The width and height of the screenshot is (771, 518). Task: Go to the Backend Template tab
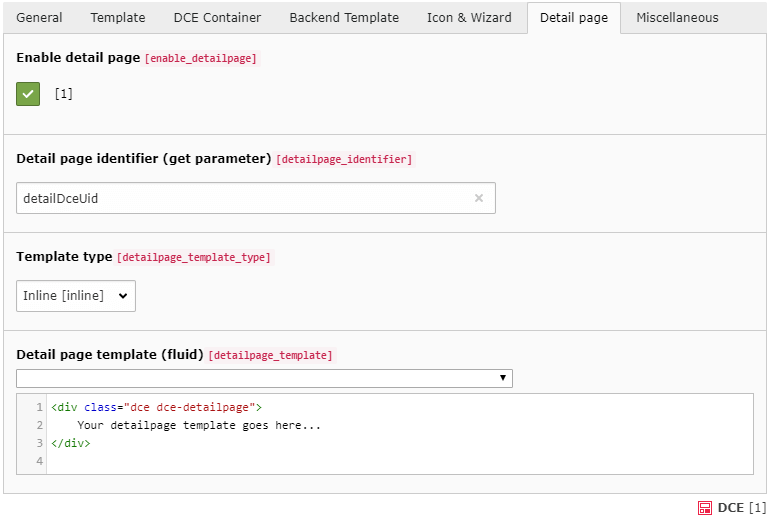tap(344, 18)
